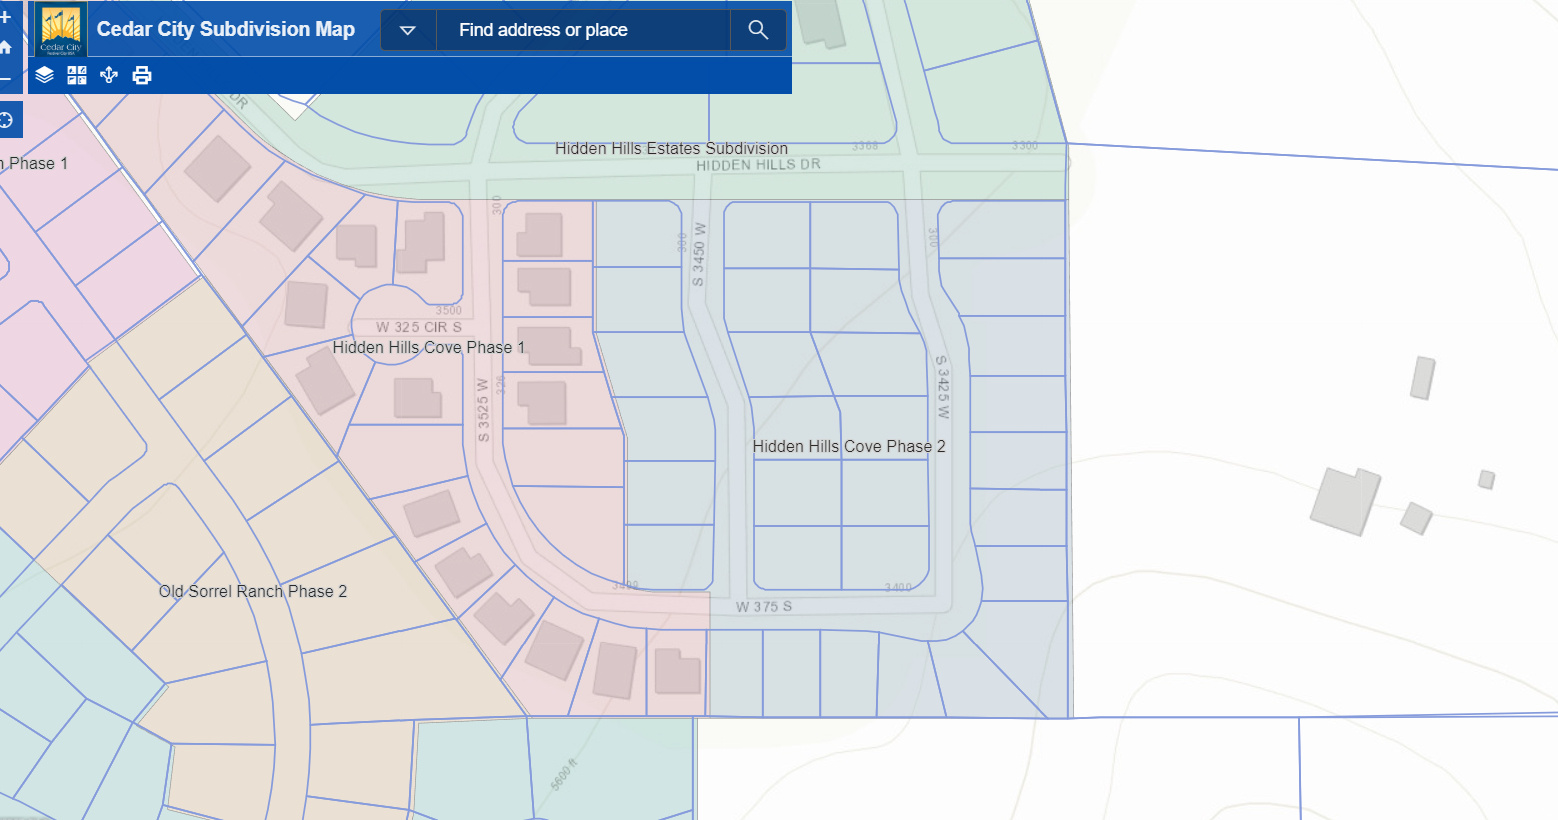1558x820 pixels.
Task: Open the Print tool
Action: tap(142, 75)
